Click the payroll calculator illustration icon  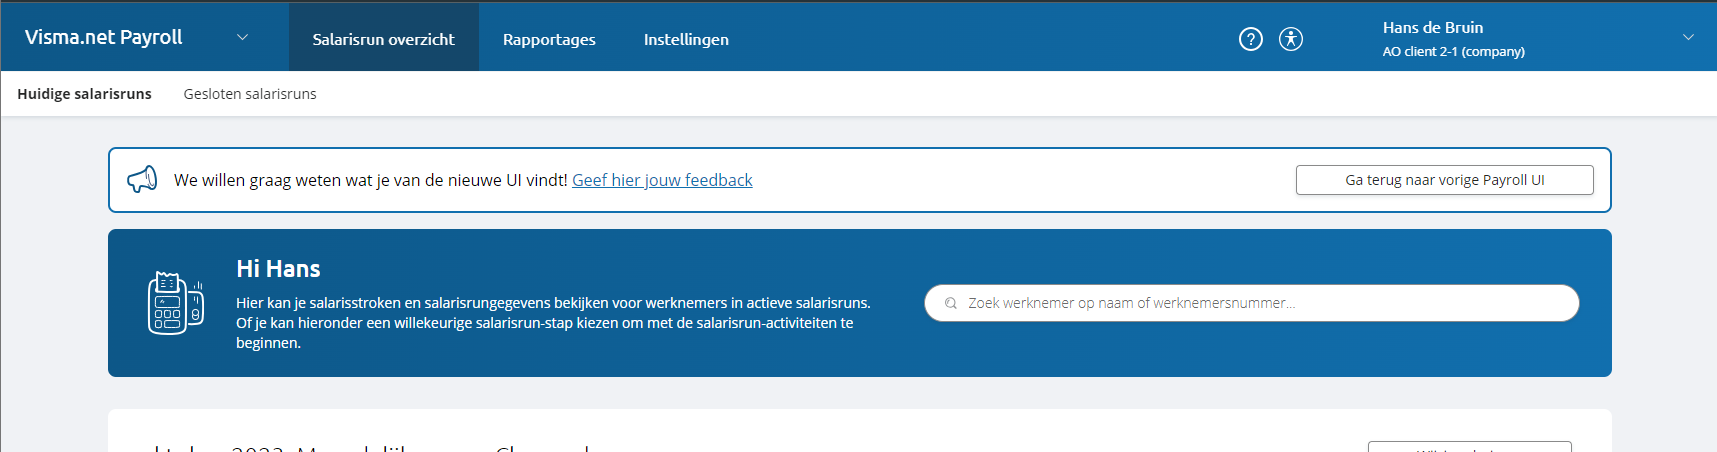[175, 303]
